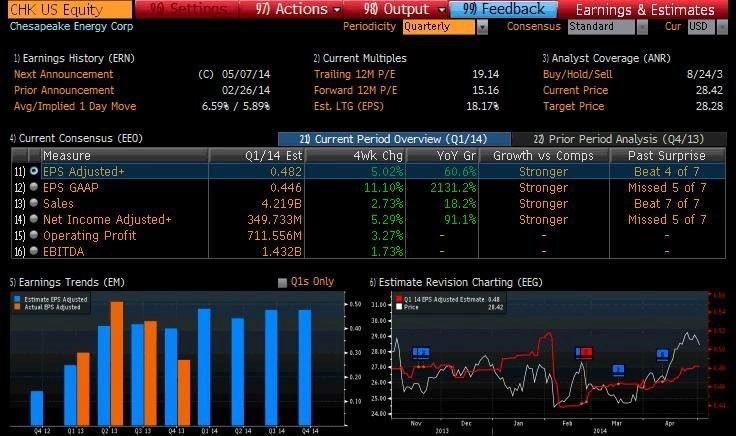Click the orange Actual EPS Adjusted legend swatch
The width and height of the screenshot is (736, 436).
[x=17, y=307]
